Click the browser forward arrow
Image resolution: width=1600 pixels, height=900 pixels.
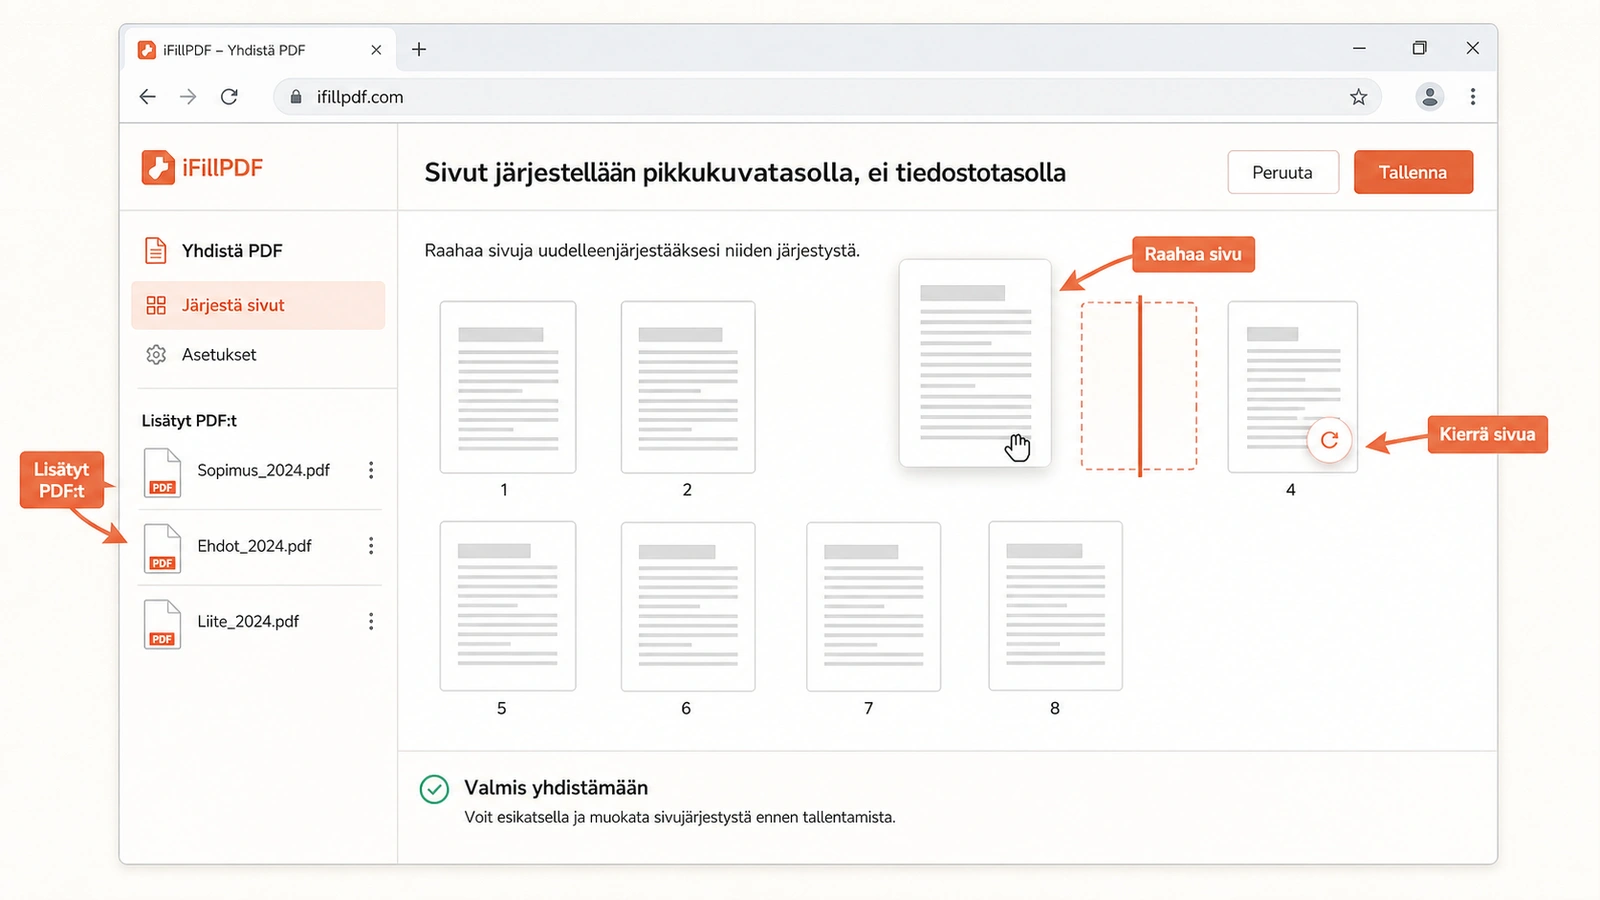pos(188,97)
